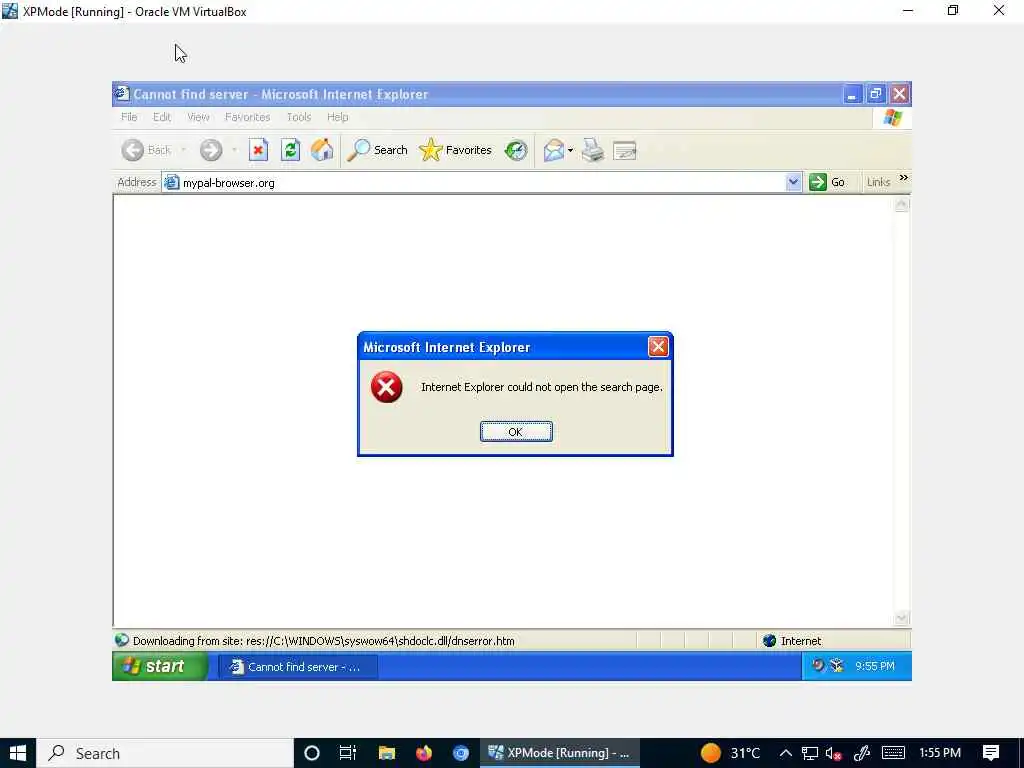Open the History clock icon
The image size is (1024, 768).
click(516, 150)
